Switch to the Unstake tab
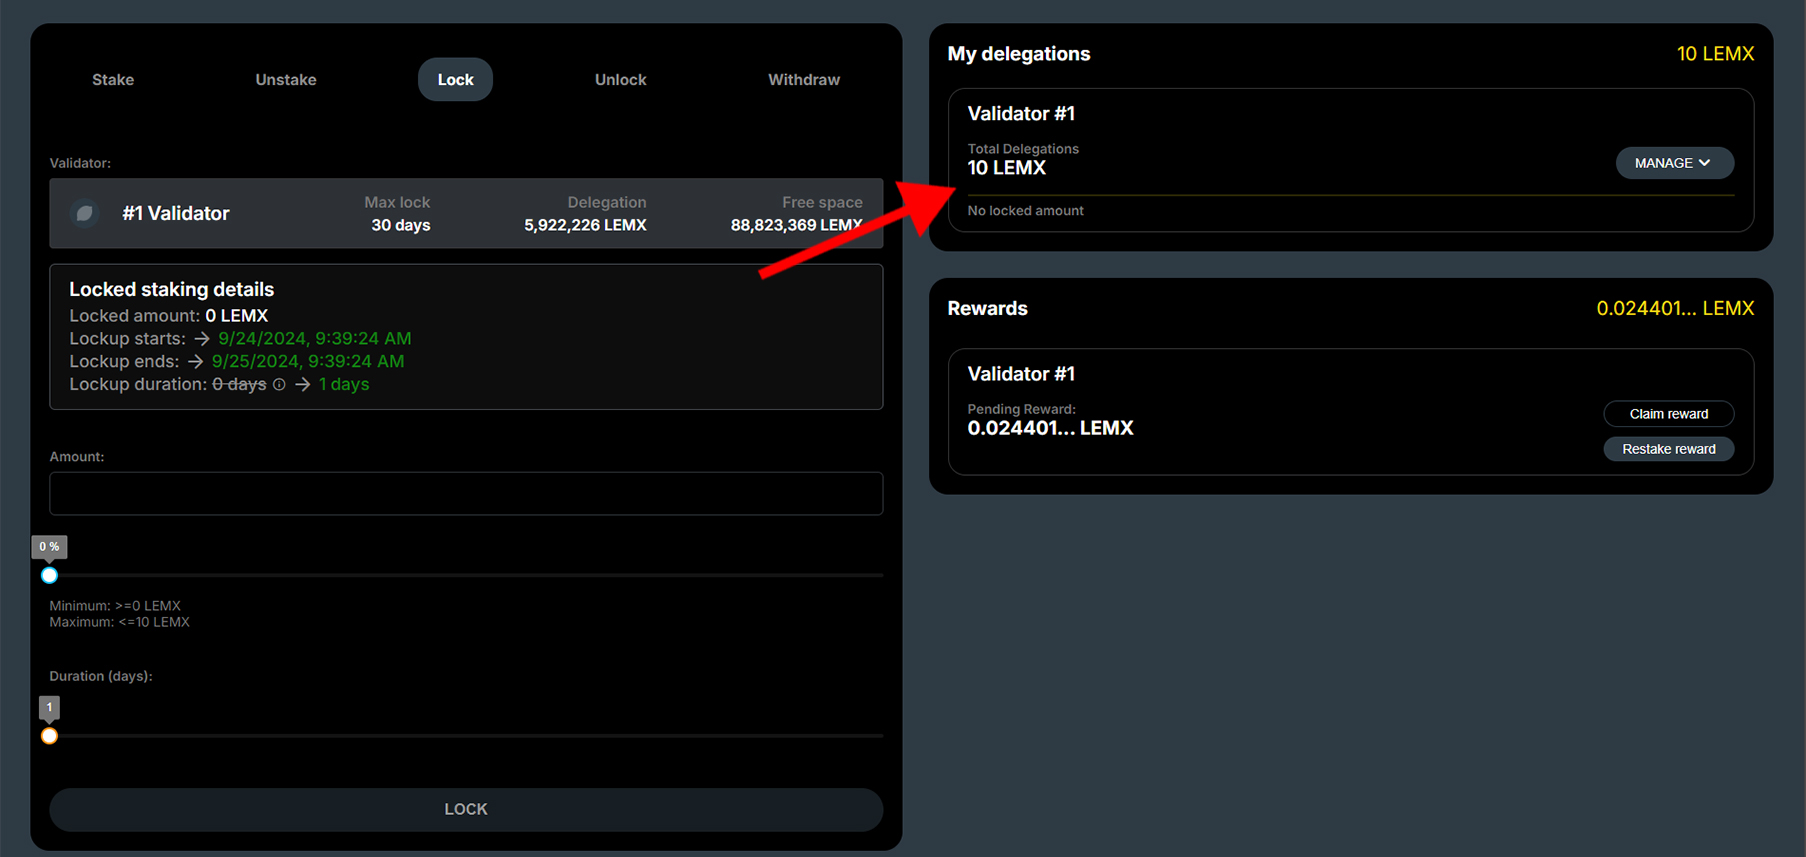 285,80
